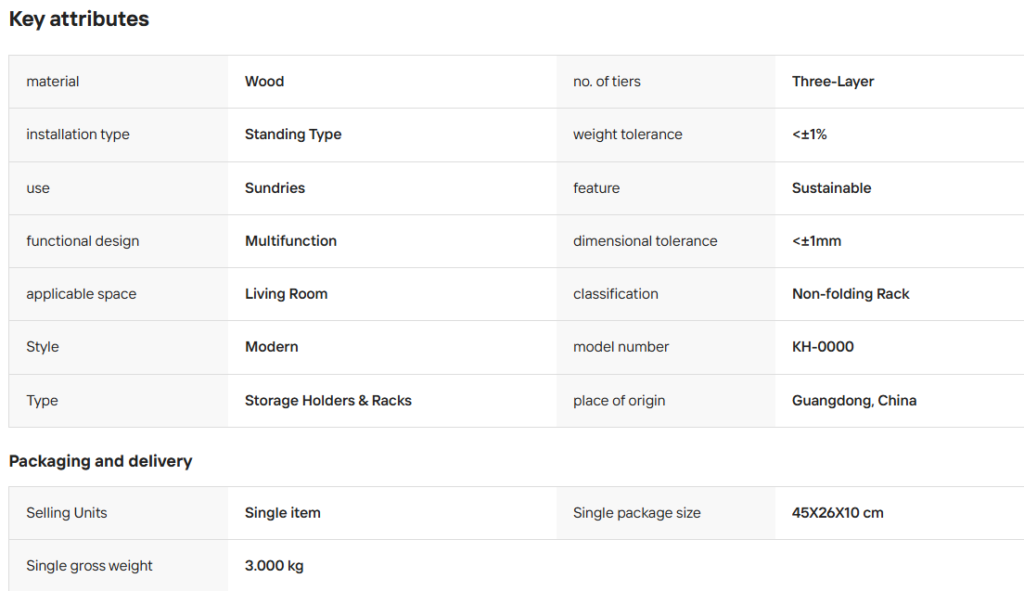Select the weight tolerance <±1% value

pyautogui.click(x=809, y=135)
